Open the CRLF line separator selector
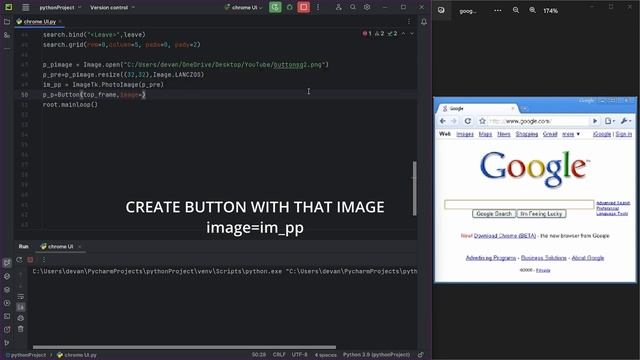Image resolution: width=640 pixels, height=360 pixels. click(x=279, y=355)
